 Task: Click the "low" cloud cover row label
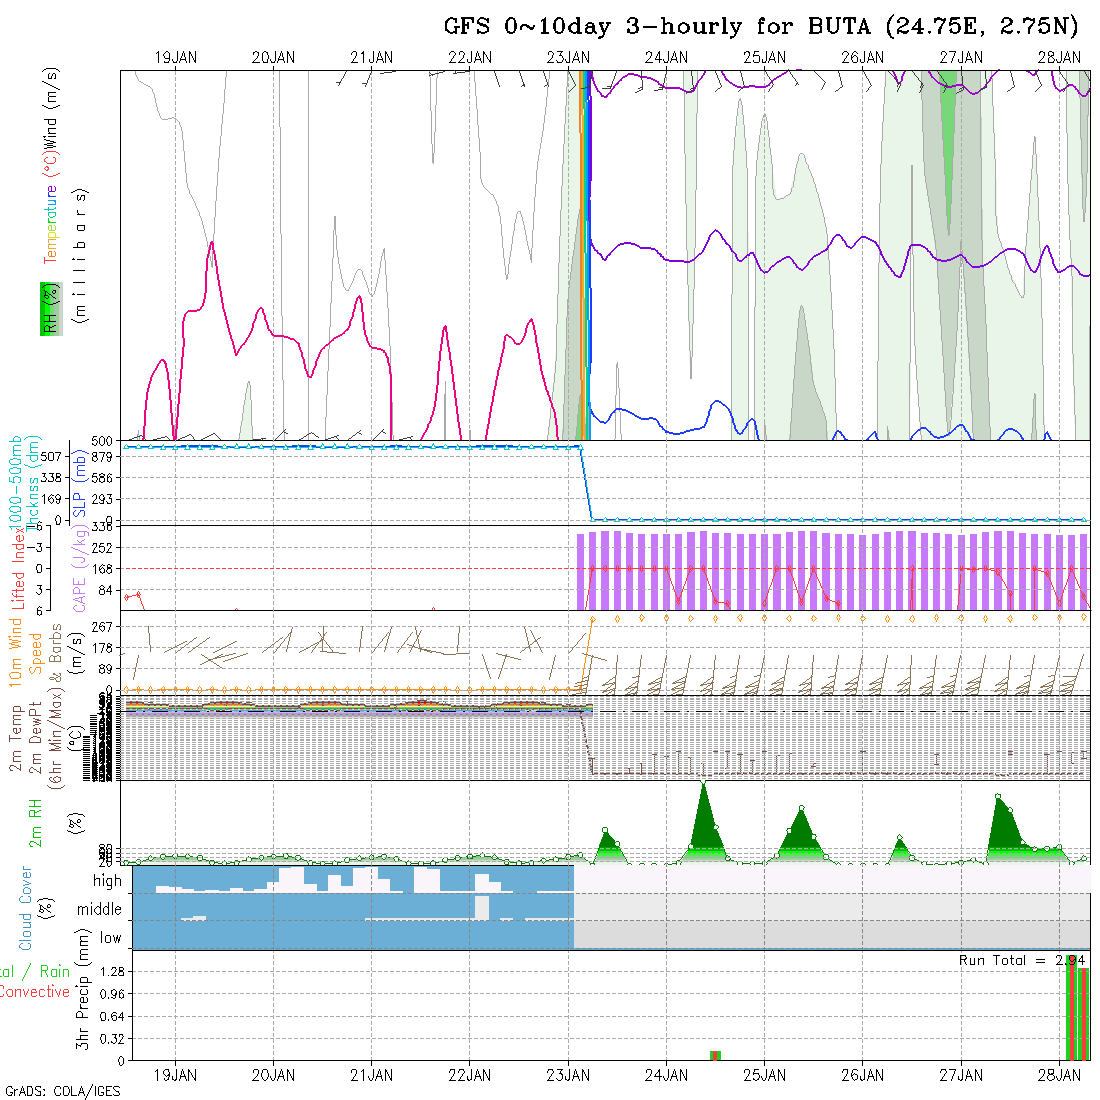point(110,938)
